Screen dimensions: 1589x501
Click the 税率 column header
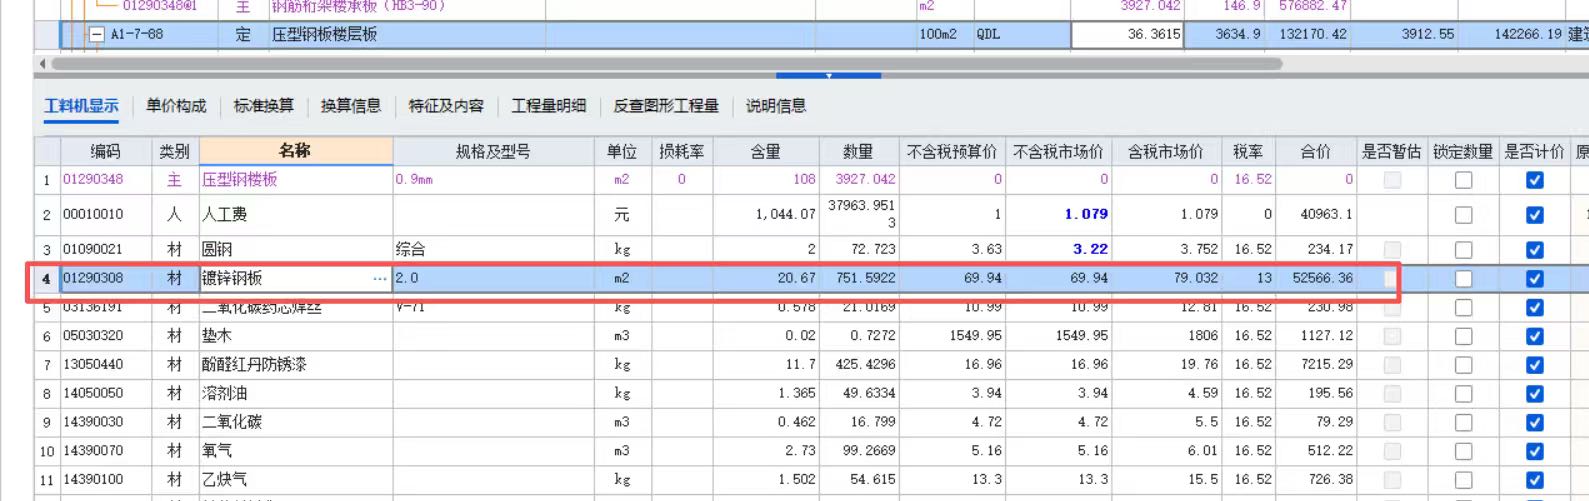tap(1247, 151)
